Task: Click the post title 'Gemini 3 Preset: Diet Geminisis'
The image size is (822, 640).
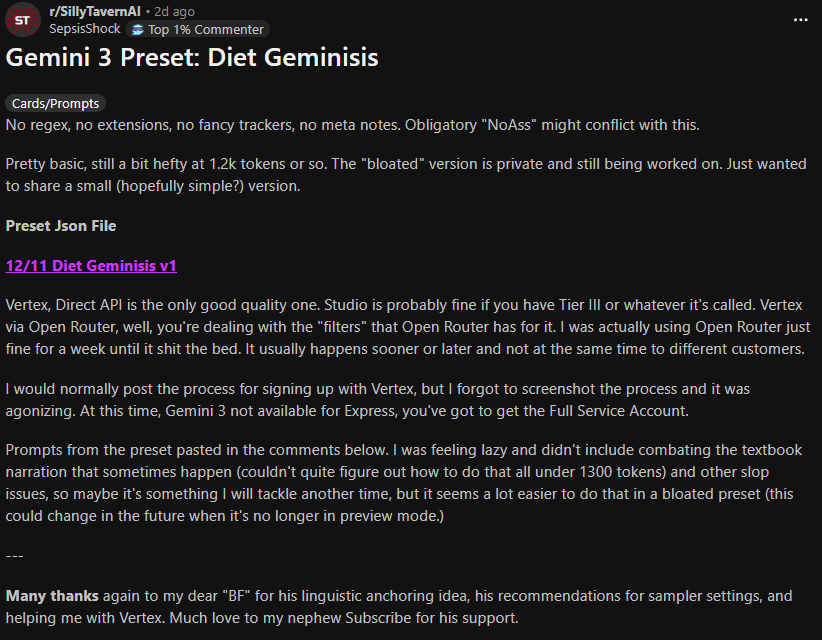Action: click(x=192, y=57)
